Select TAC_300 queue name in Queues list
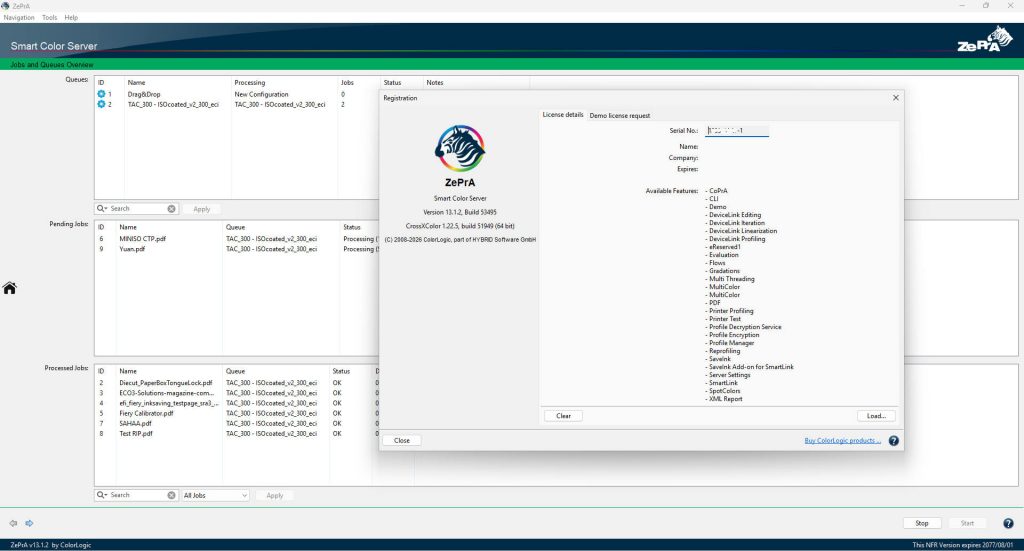The image size is (1024, 551). pyautogui.click(x=173, y=104)
